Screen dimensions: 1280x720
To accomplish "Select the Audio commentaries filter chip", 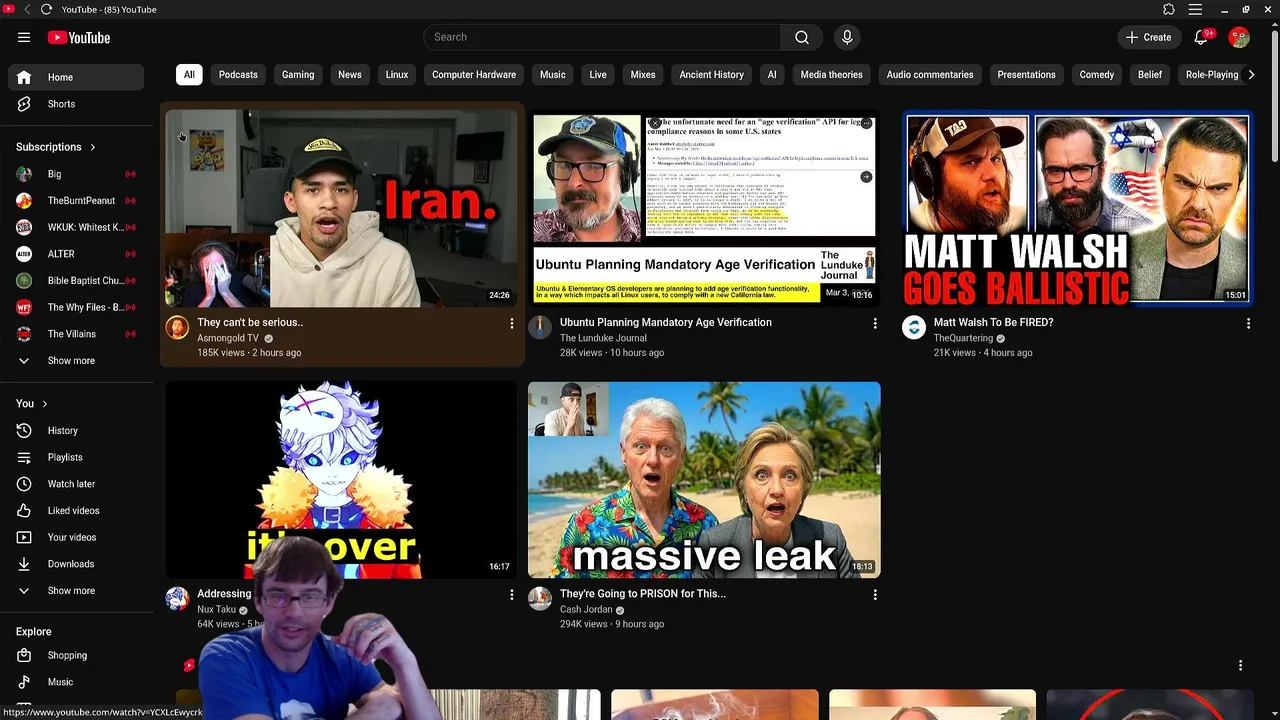I will pos(930,75).
